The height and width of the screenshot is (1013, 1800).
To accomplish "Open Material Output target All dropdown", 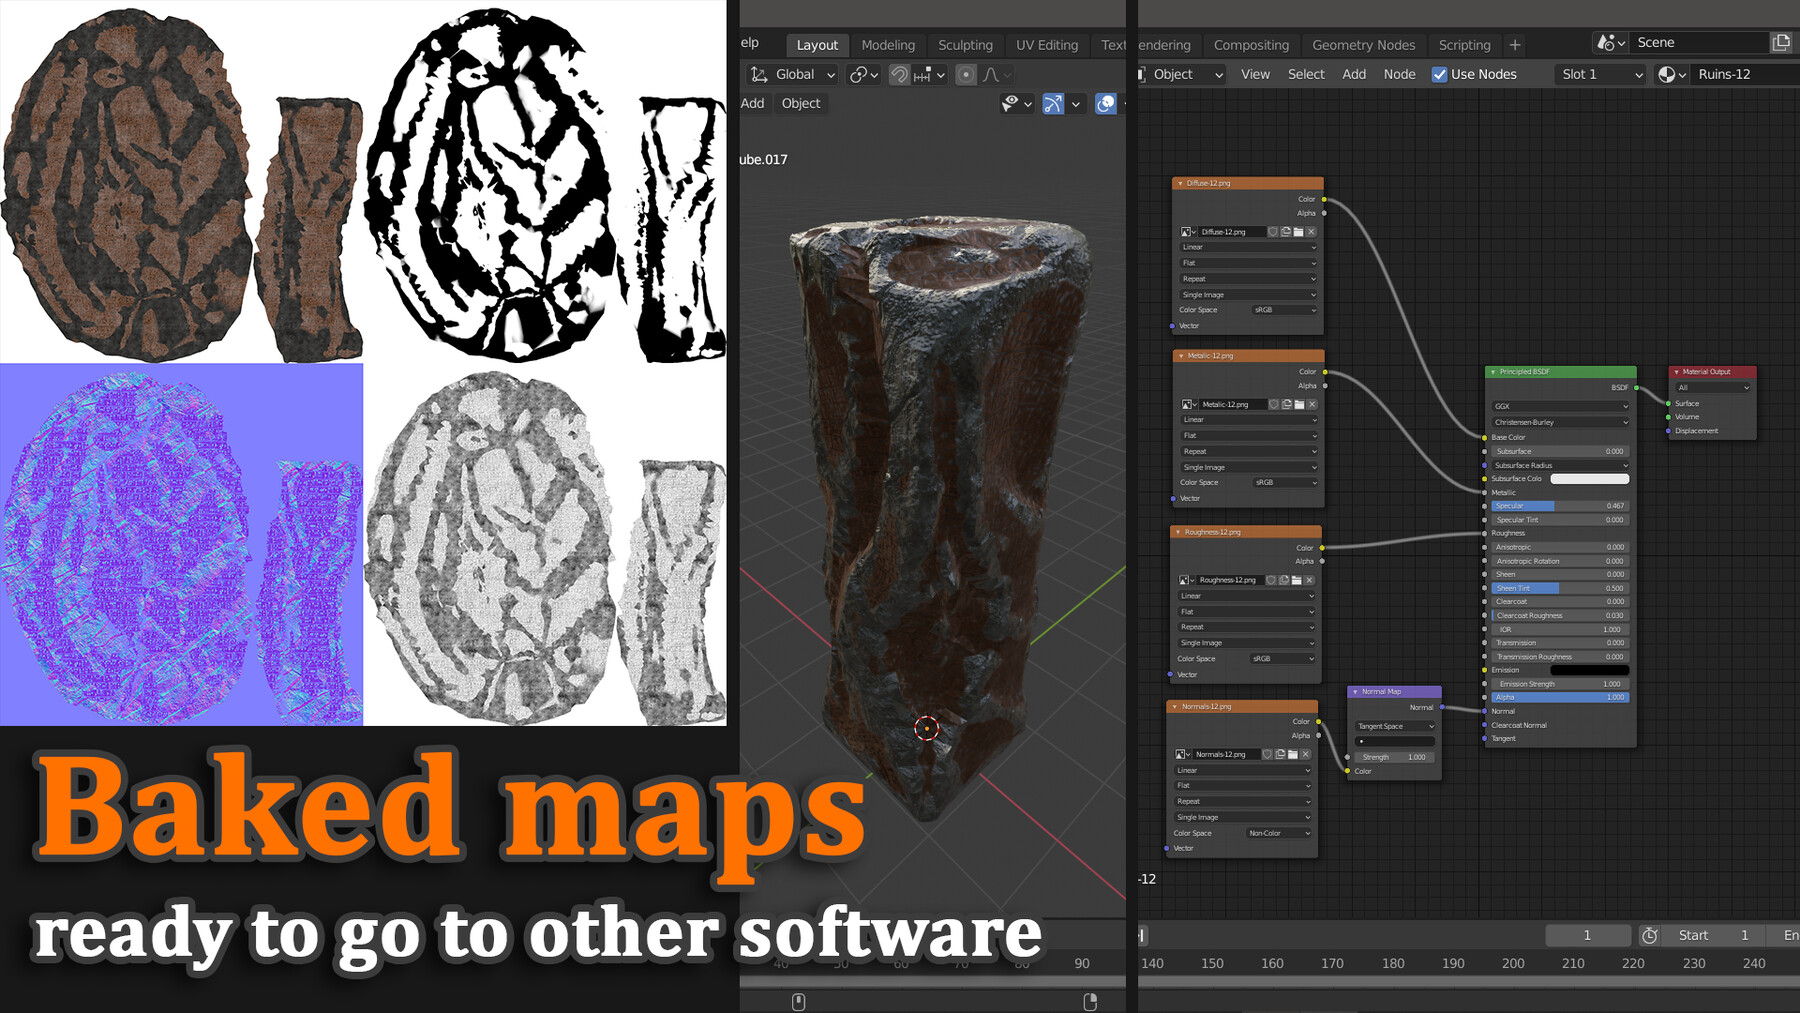I will pos(1714,388).
